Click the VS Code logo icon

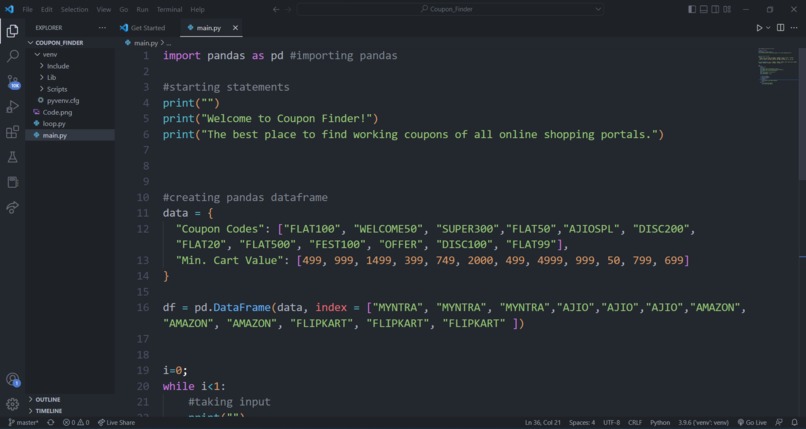pyautogui.click(x=9, y=9)
